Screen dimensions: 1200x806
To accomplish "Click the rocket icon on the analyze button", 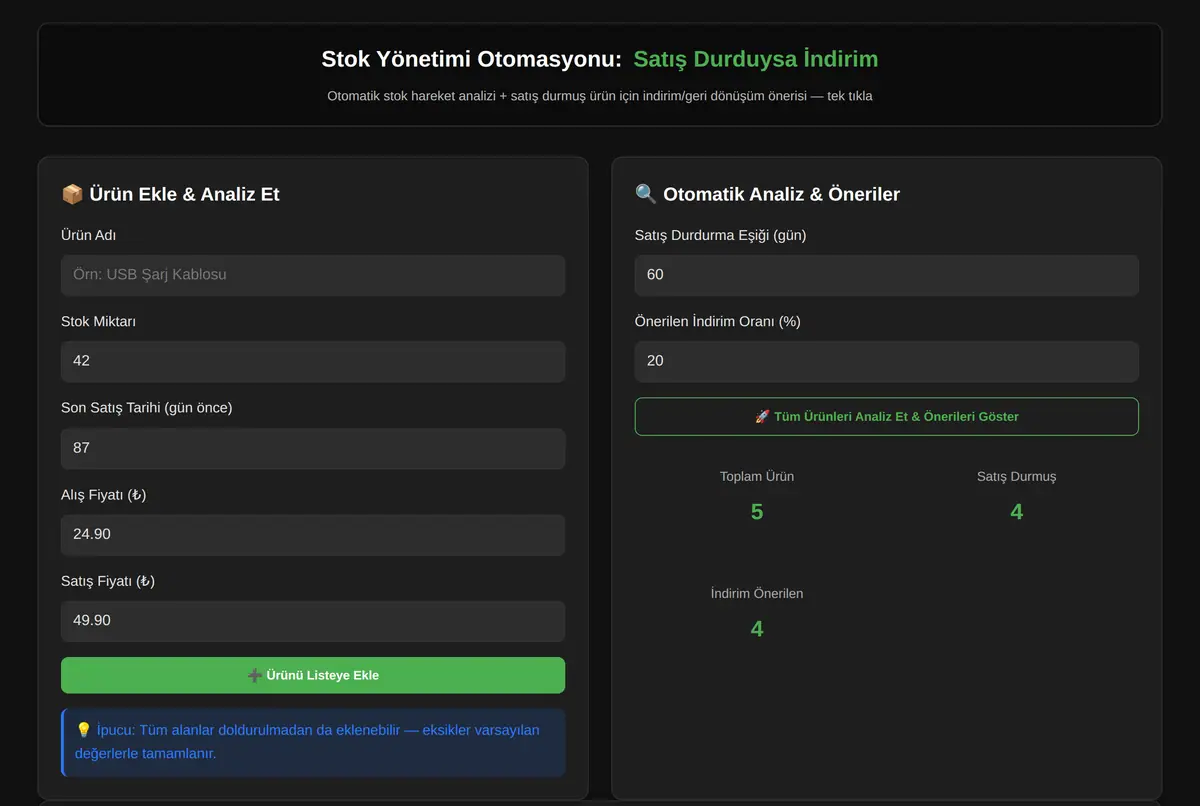I will pos(762,416).
